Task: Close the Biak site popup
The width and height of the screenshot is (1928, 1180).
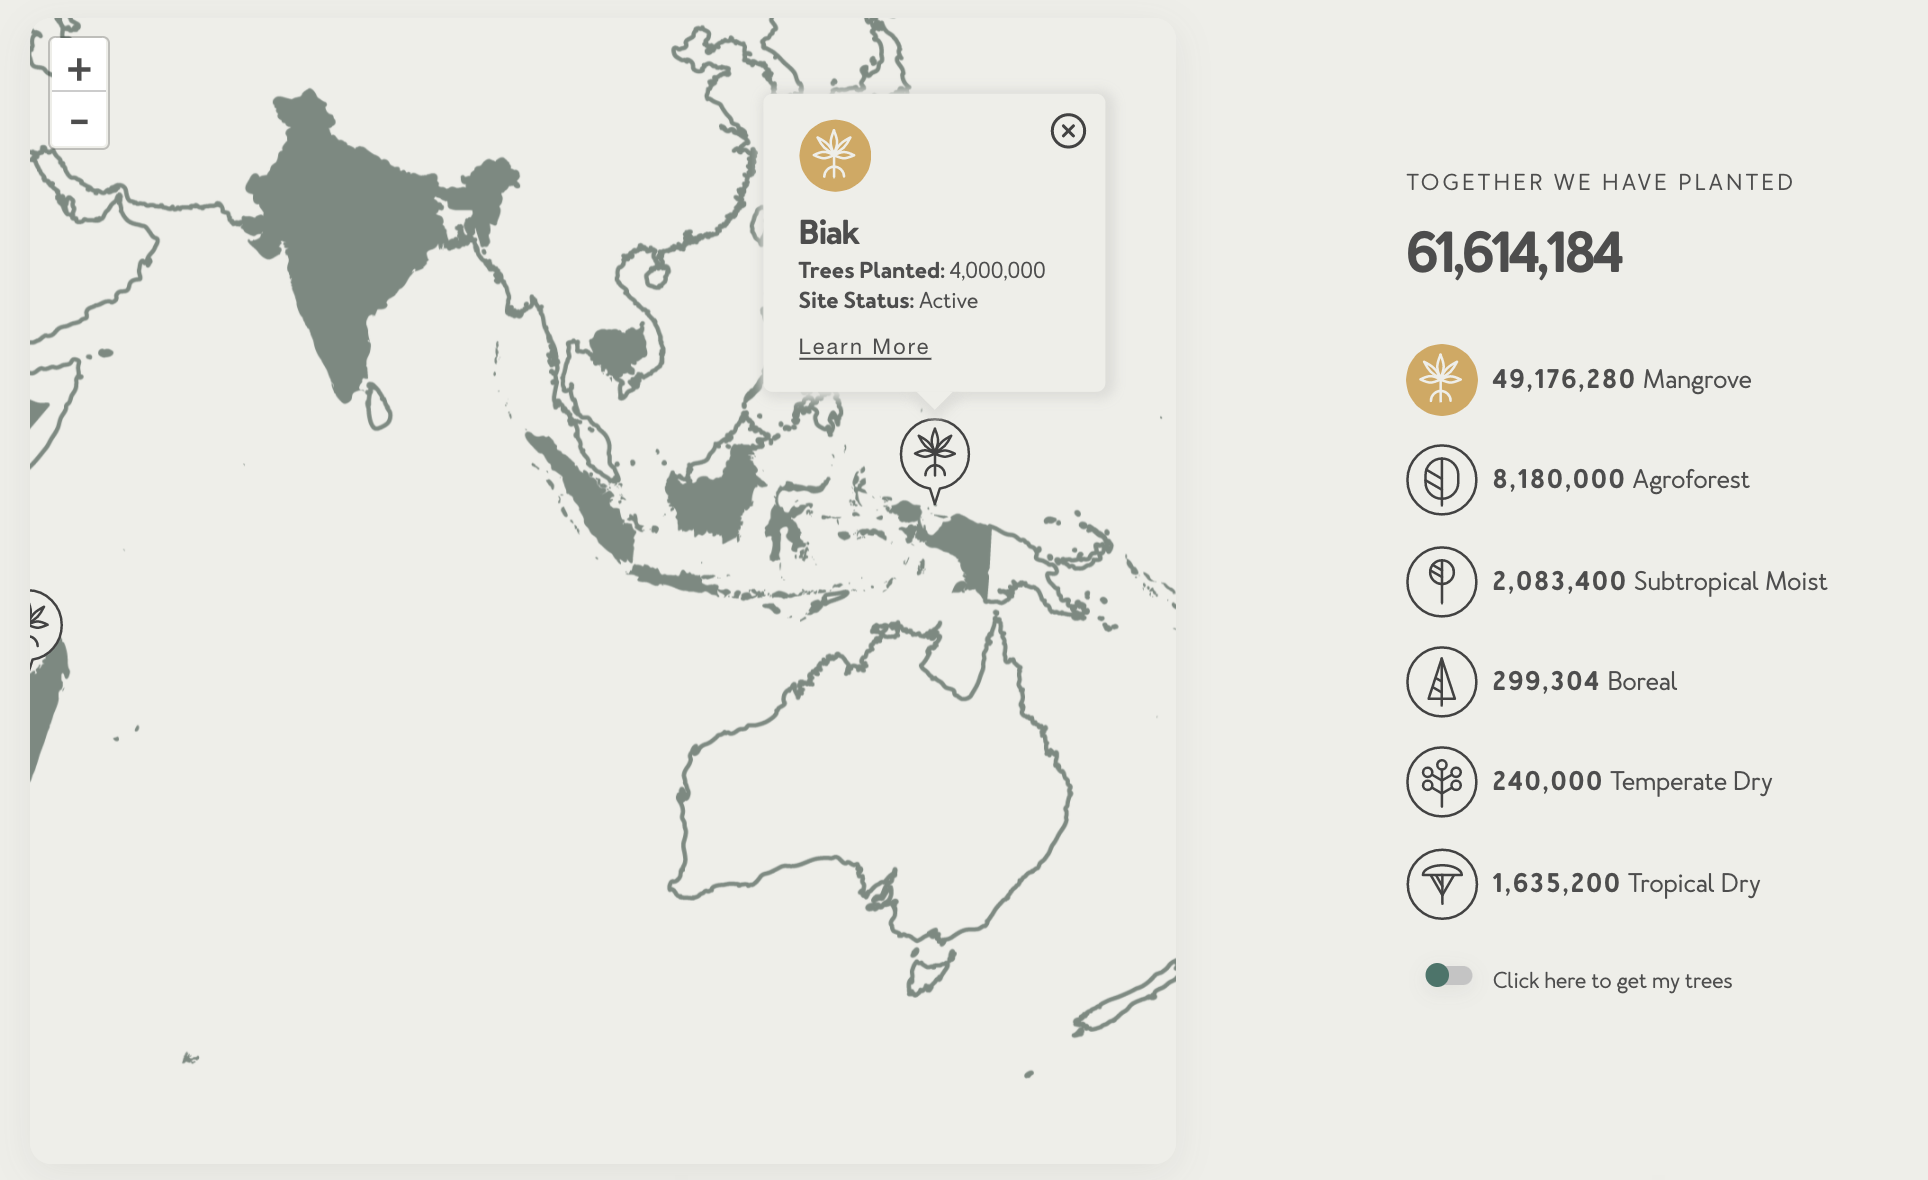Action: tap(1068, 131)
